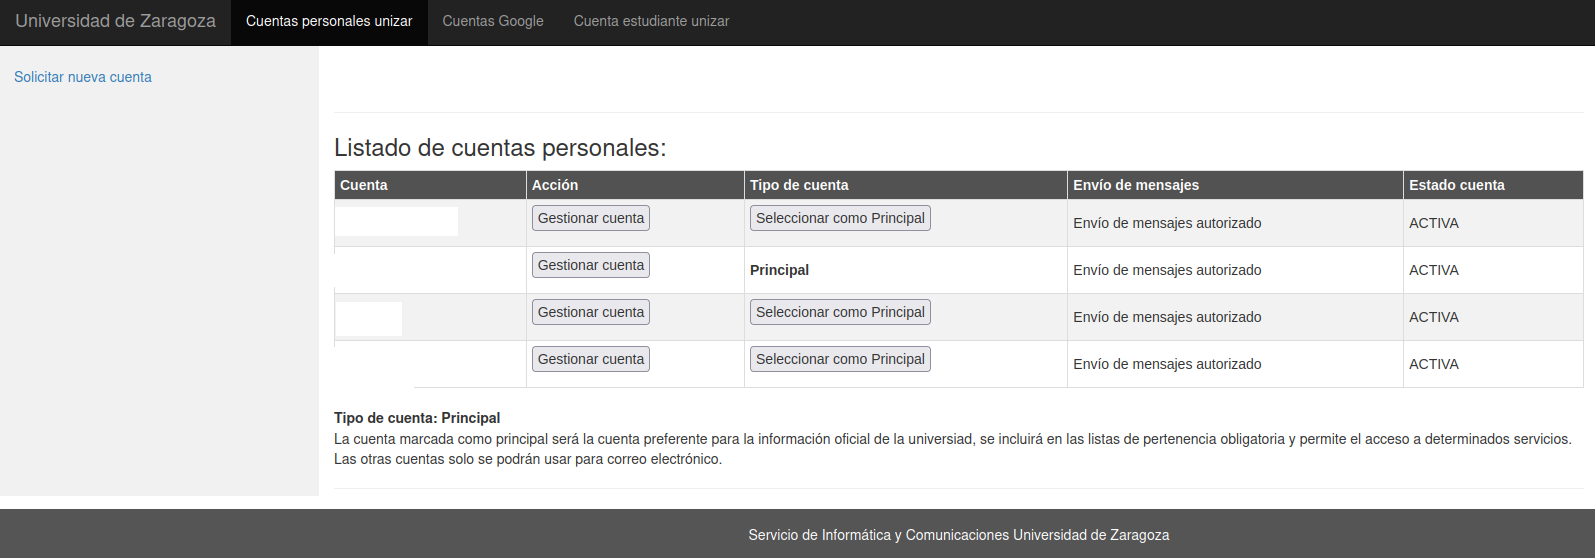Open the Solicitar nueva cuenta link
This screenshot has width=1595, height=558.
(x=83, y=77)
